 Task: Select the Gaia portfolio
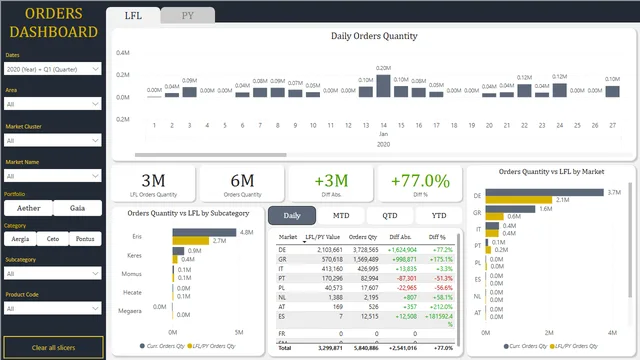click(78, 208)
